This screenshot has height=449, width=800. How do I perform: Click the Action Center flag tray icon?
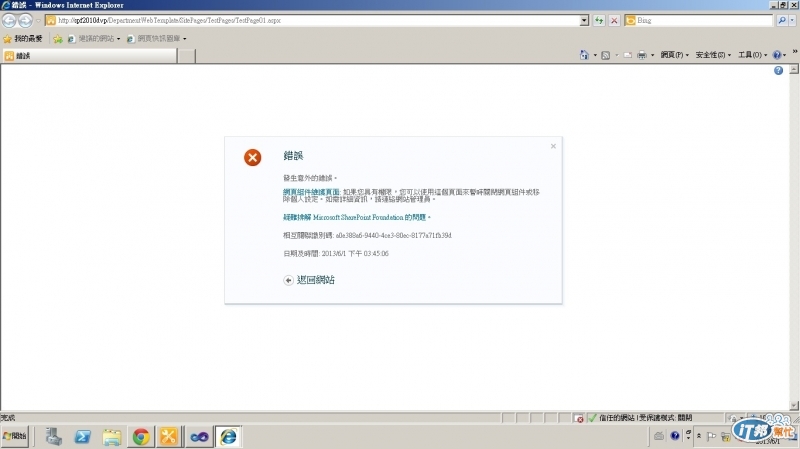click(x=712, y=436)
